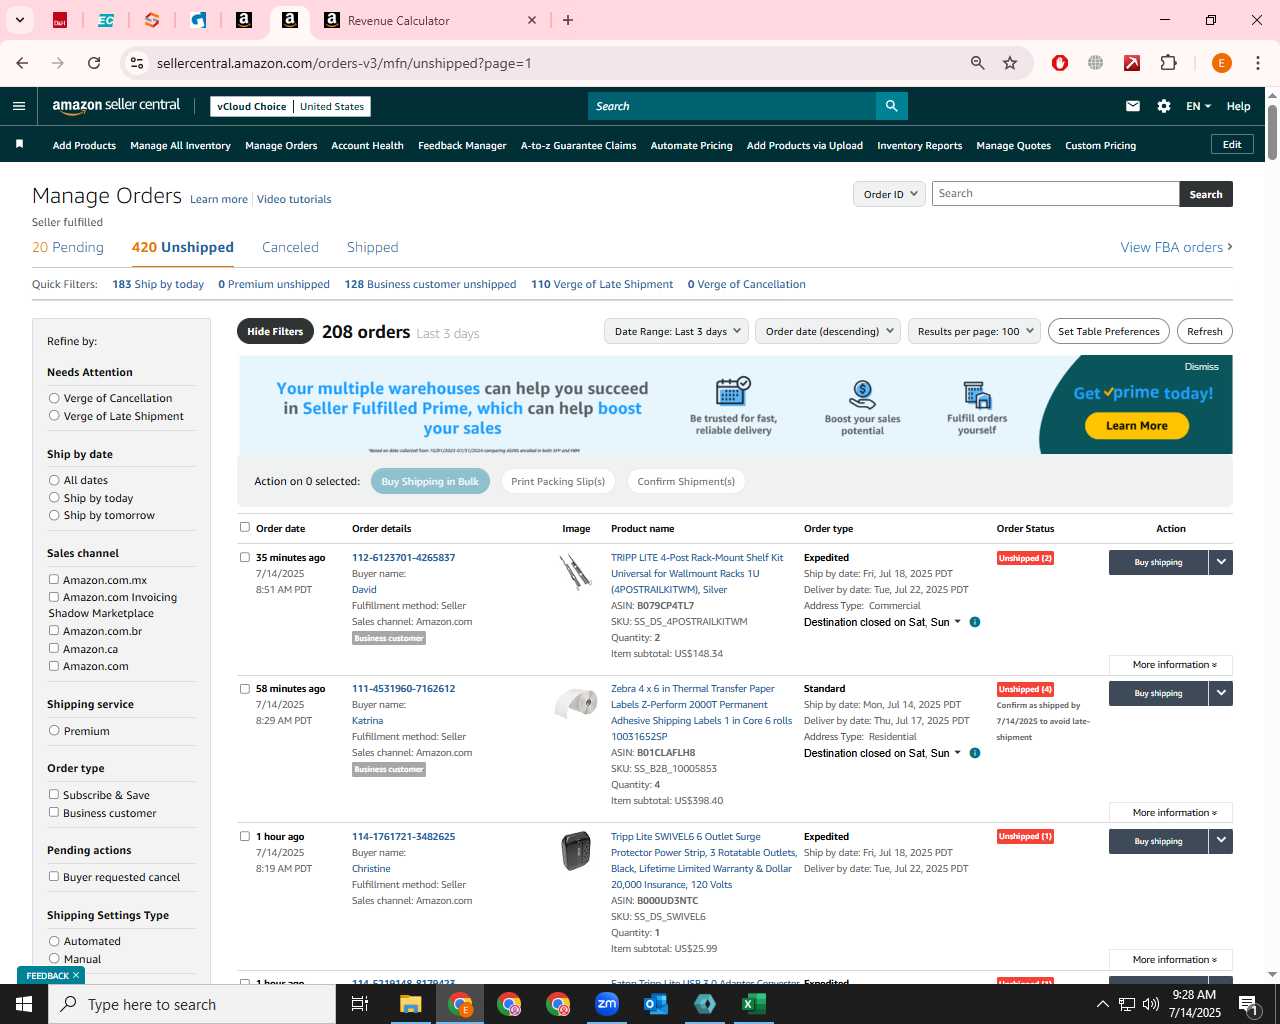This screenshot has width=1280, height=1024.
Task: Click the magnifier search button in header
Action: (x=891, y=106)
